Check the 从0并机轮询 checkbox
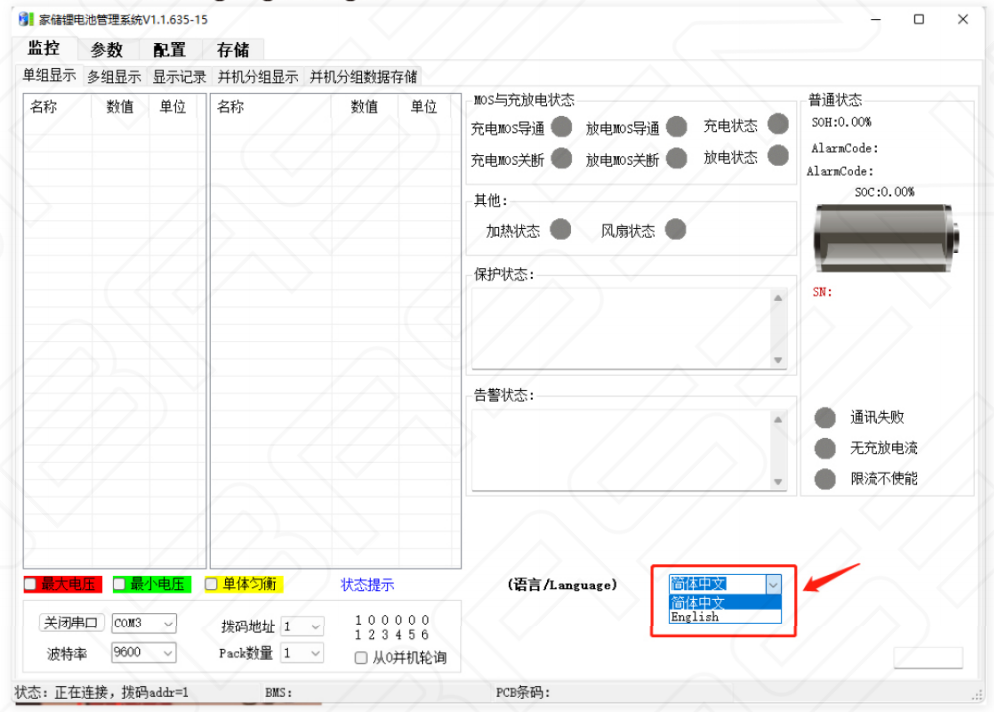The height and width of the screenshot is (712, 994). click(362, 658)
